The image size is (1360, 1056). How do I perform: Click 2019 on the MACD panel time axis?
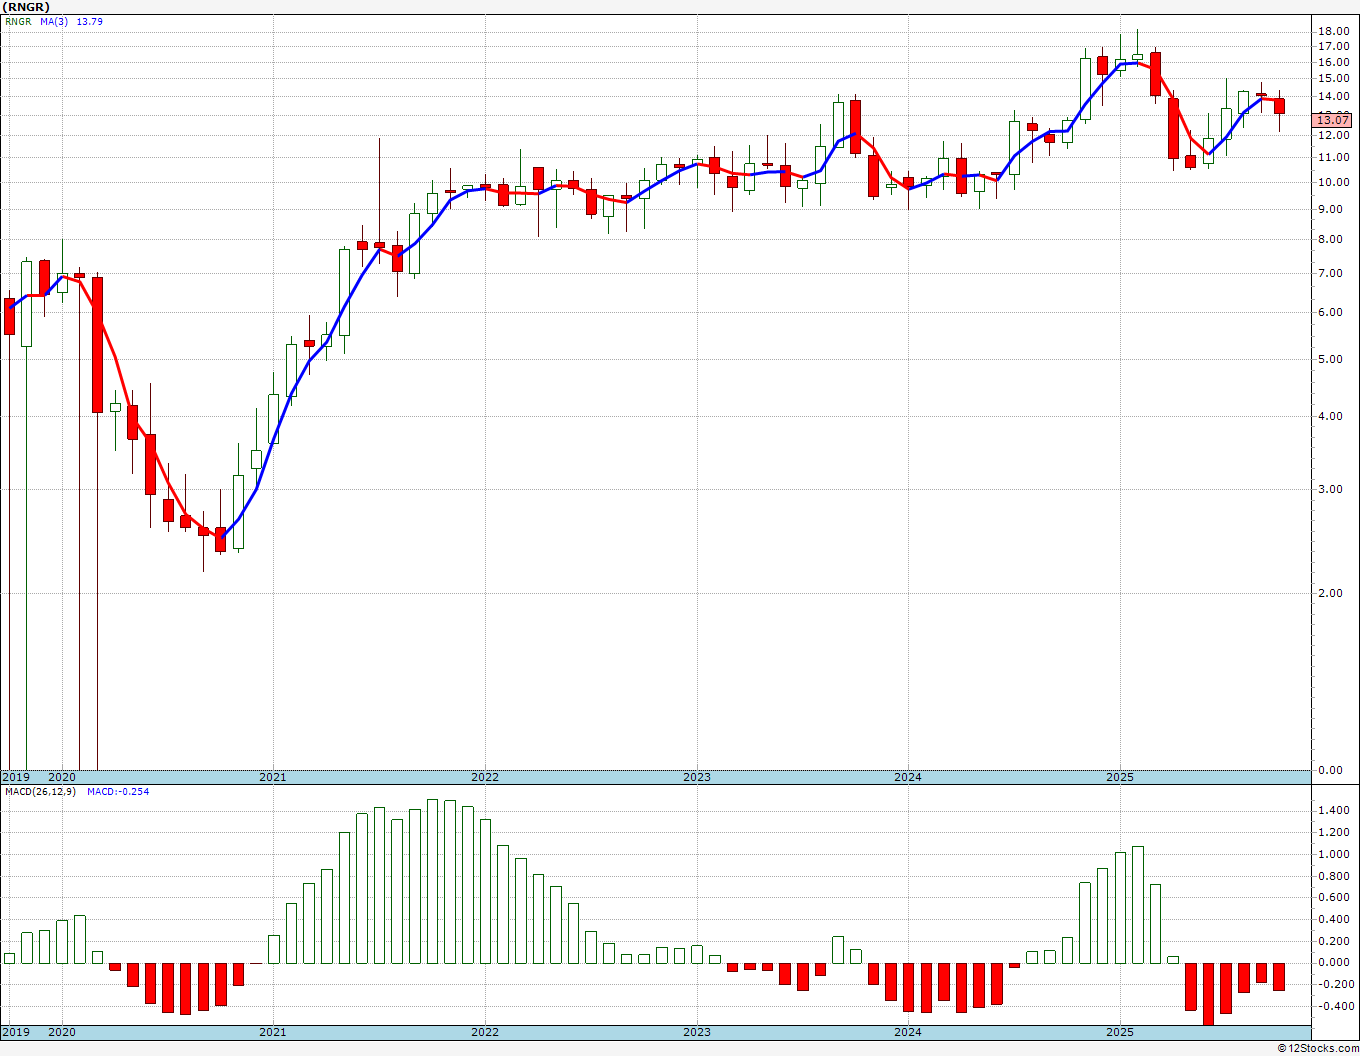(15, 1032)
